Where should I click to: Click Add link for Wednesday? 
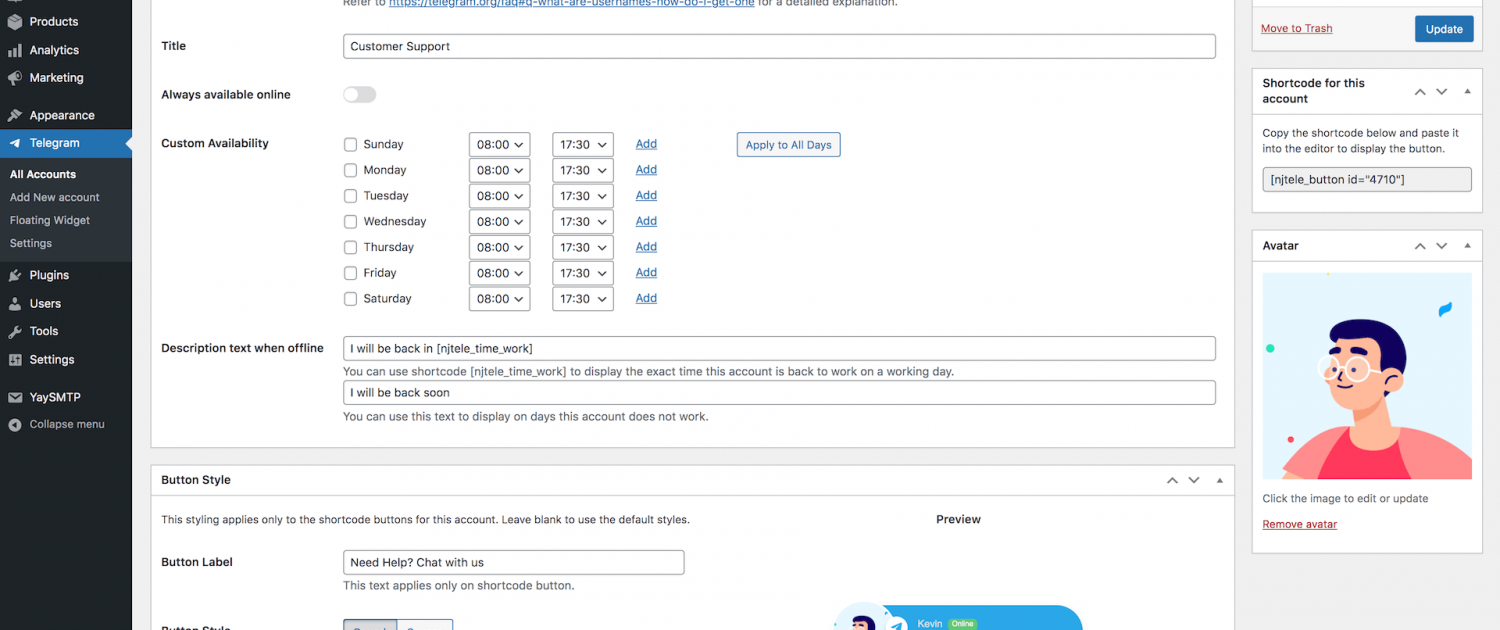pyautogui.click(x=646, y=221)
